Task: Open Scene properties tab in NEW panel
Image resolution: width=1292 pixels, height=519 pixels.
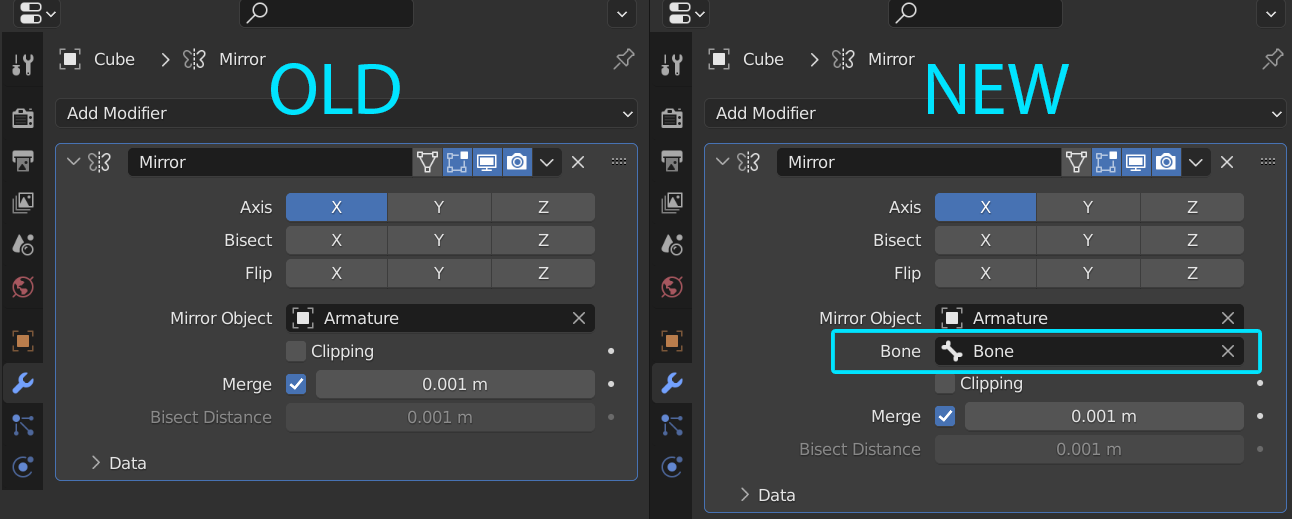Action: coord(672,245)
